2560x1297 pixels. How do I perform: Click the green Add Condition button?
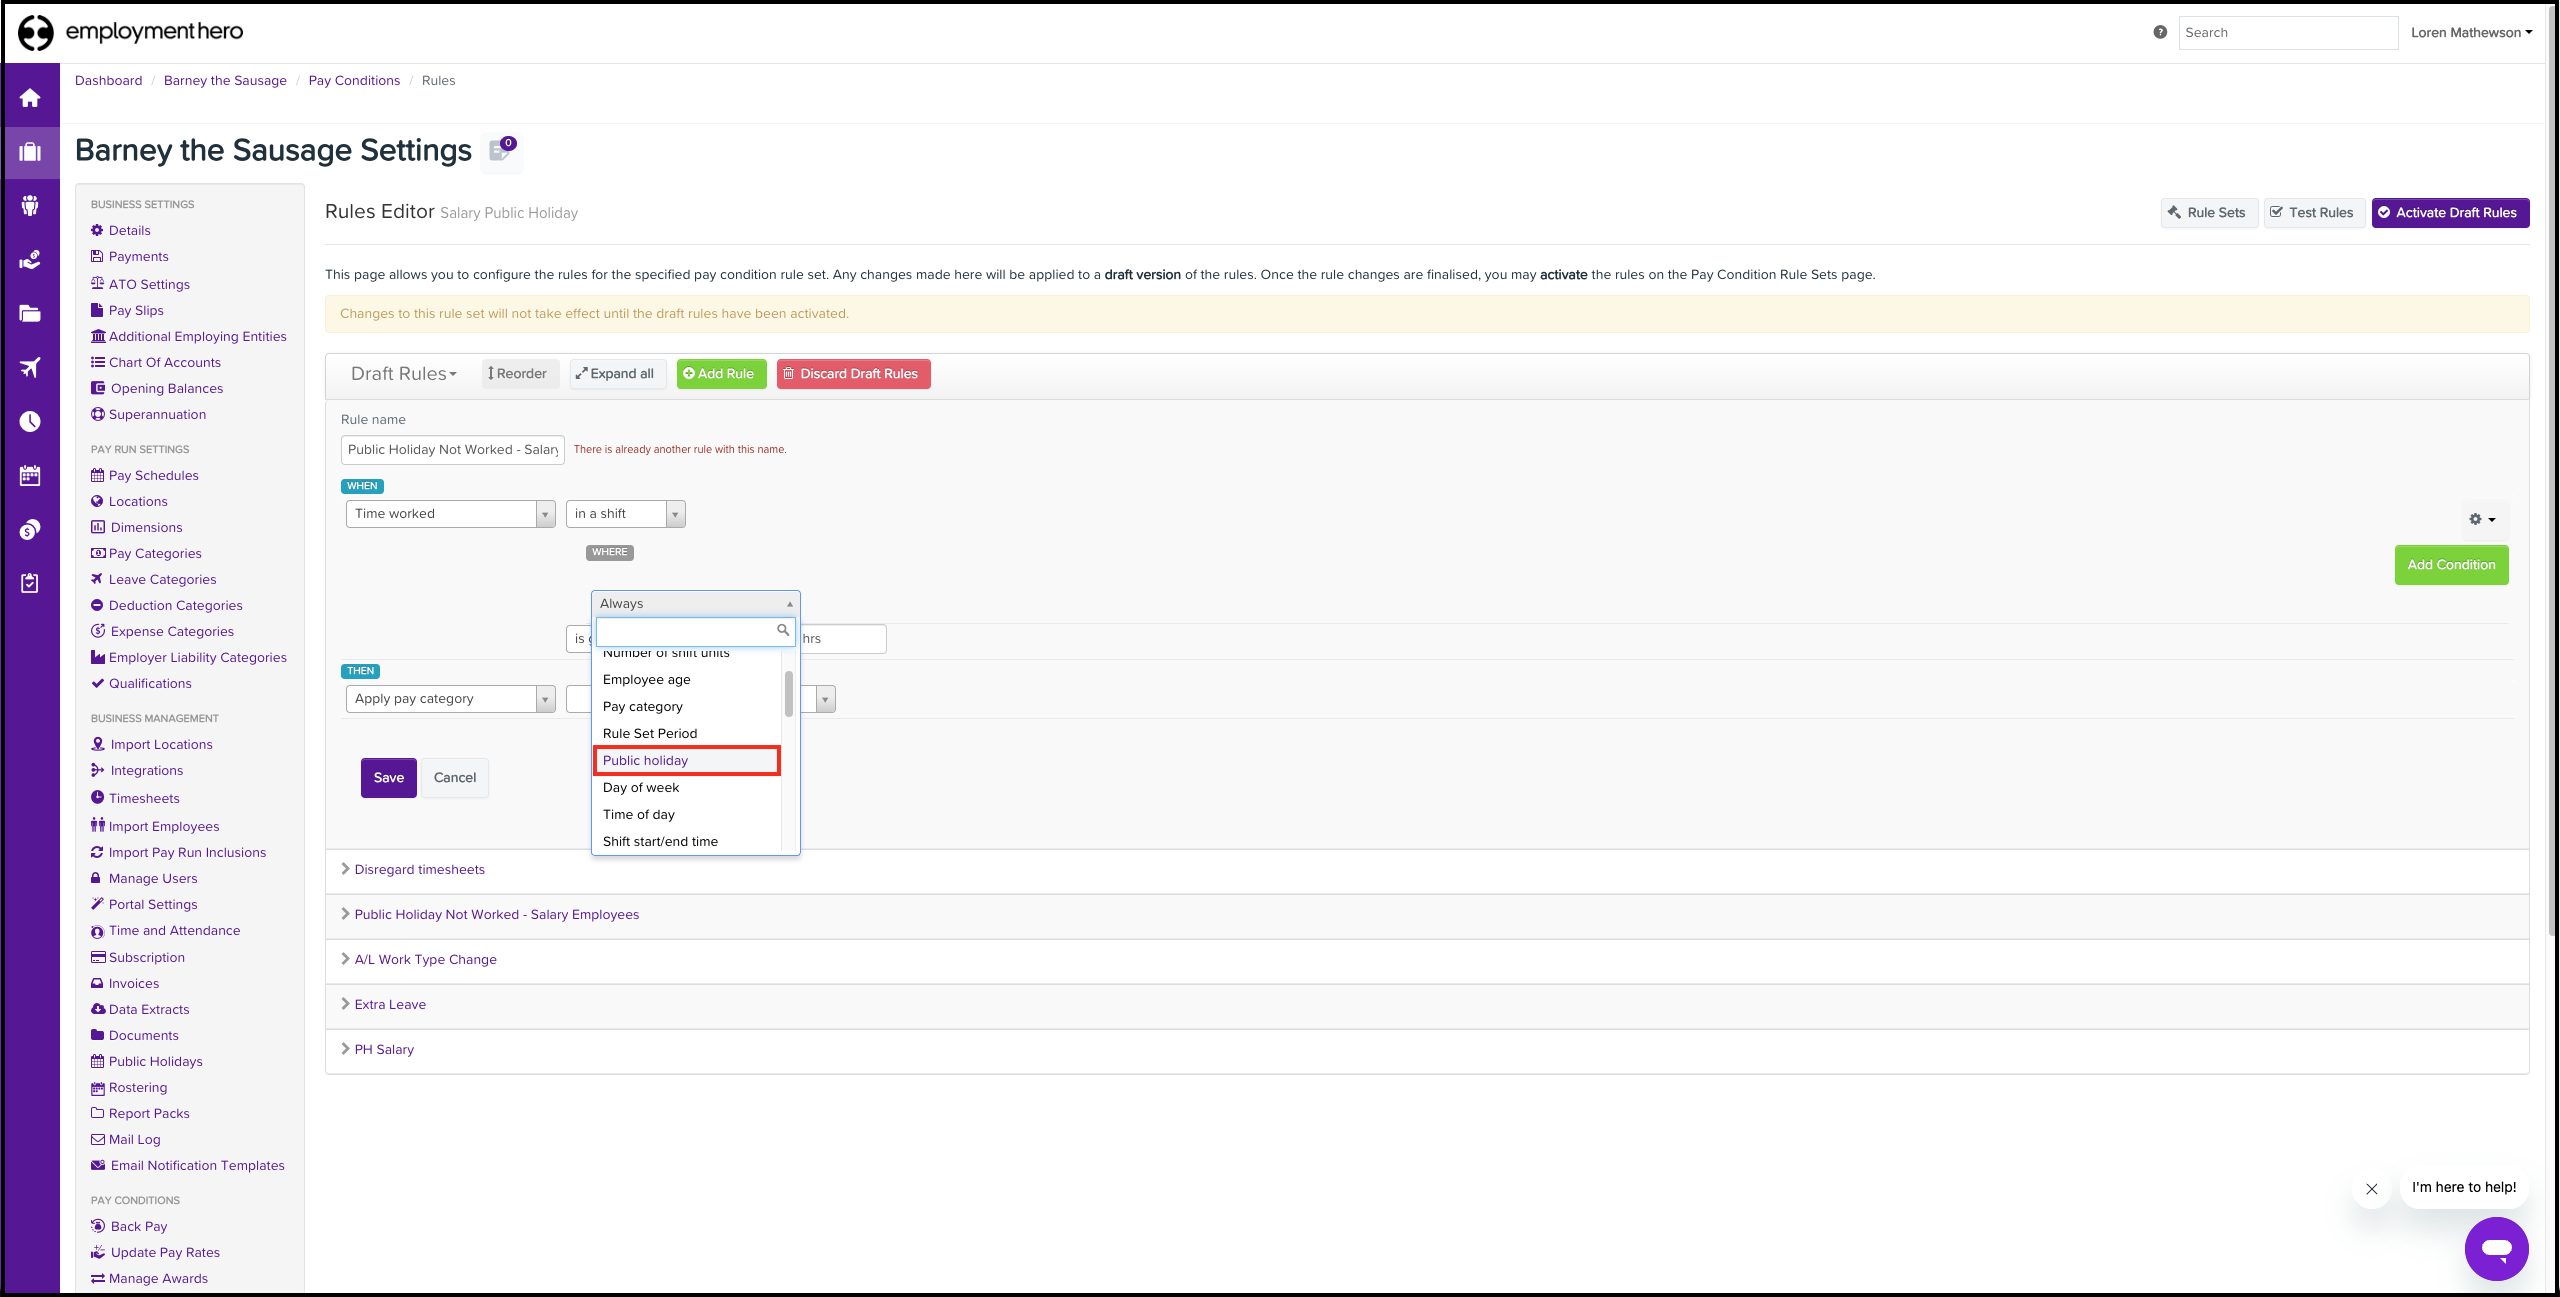(2450, 565)
